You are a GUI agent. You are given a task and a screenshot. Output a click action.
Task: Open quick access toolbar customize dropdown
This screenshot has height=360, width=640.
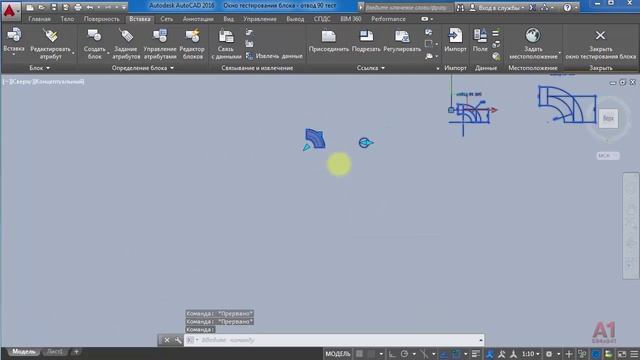coord(124,7)
